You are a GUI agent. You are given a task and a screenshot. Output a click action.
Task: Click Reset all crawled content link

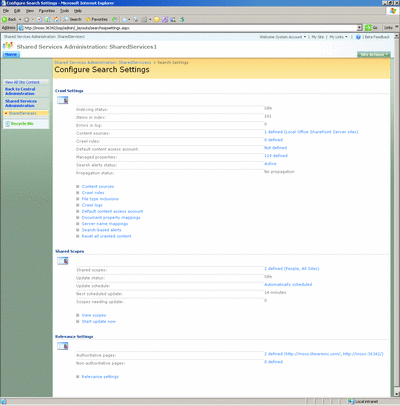coord(106,236)
